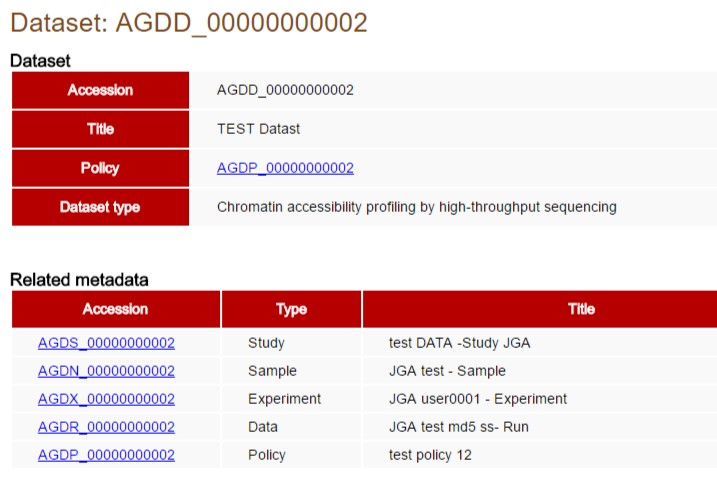Click the Dataset type row label
This screenshot has width=717, height=483.
pos(100,207)
